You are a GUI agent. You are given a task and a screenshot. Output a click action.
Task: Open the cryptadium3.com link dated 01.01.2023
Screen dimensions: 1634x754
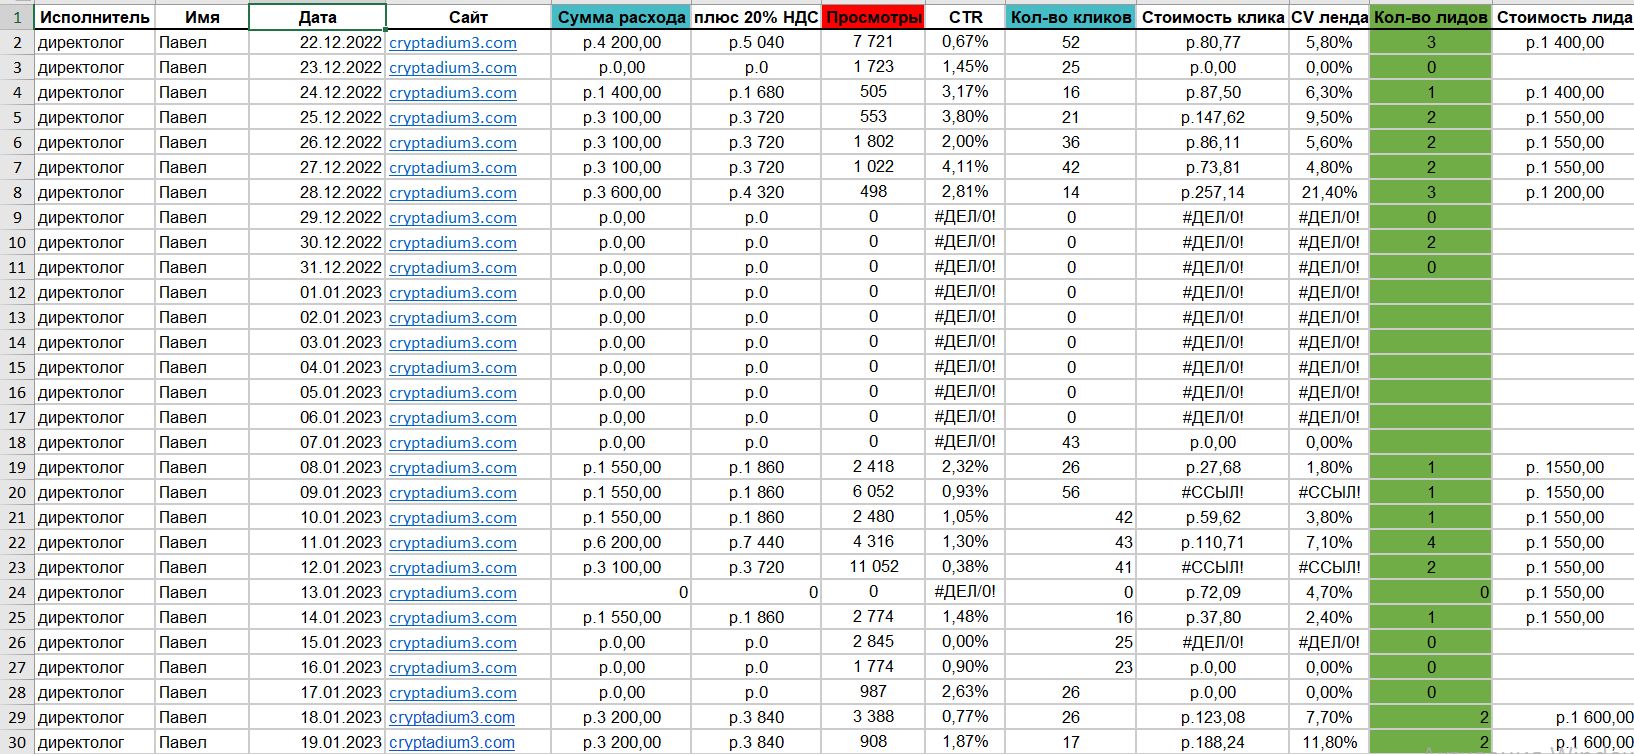pyautogui.click(x=453, y=293)
